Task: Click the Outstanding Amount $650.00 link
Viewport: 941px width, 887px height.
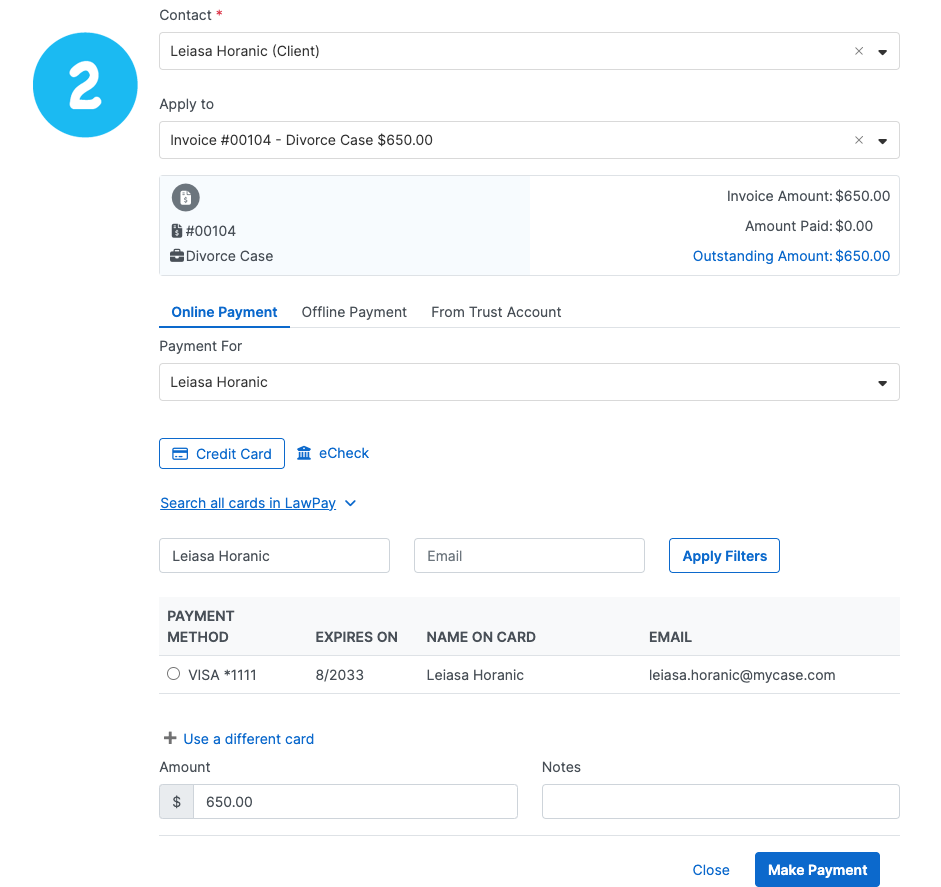Action: coord(791,256)
